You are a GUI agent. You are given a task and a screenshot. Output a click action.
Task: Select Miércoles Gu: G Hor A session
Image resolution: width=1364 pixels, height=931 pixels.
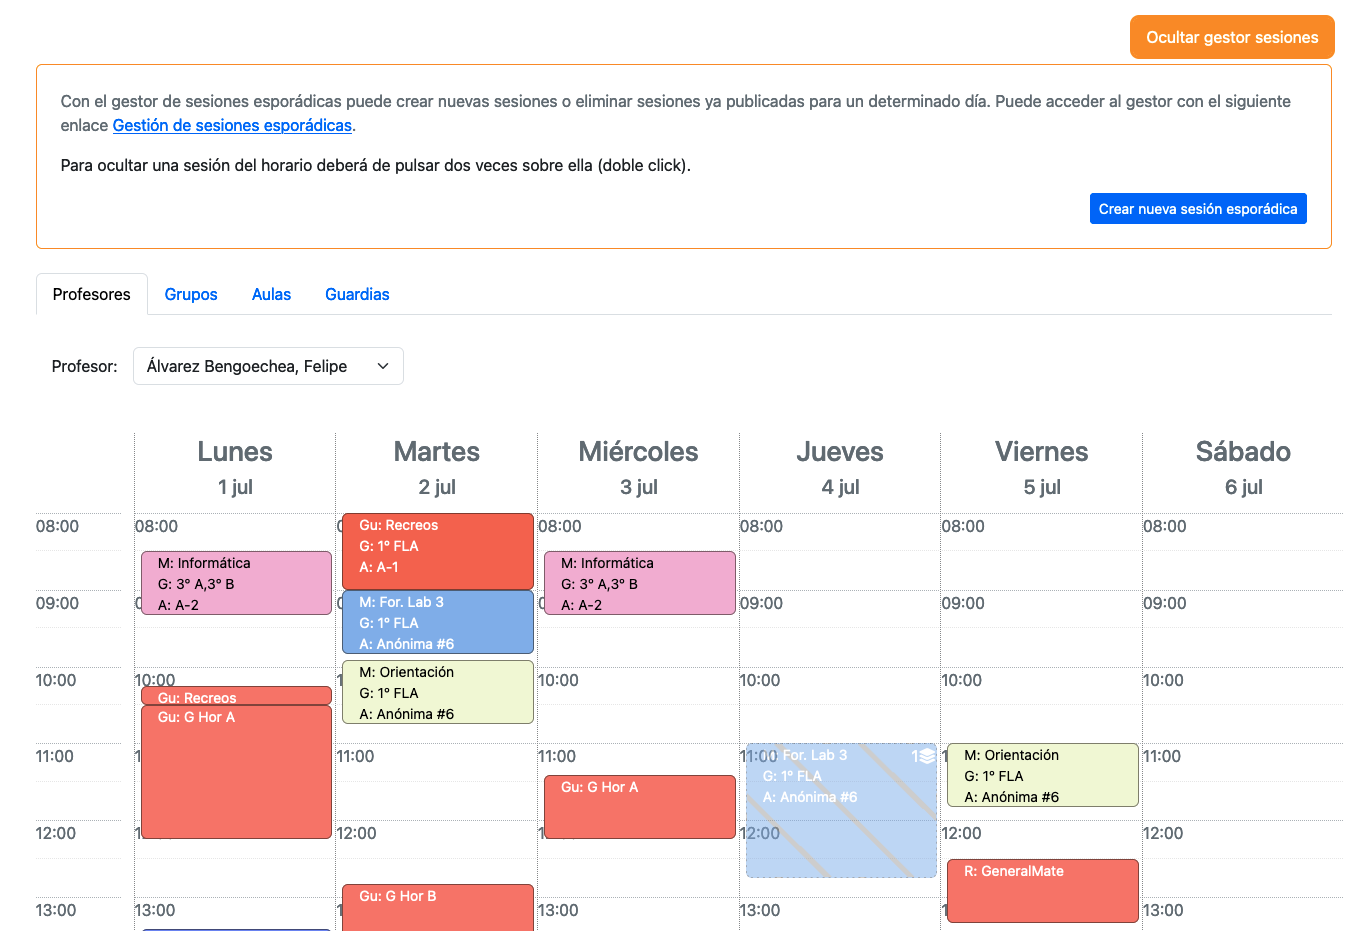[640, 807]
